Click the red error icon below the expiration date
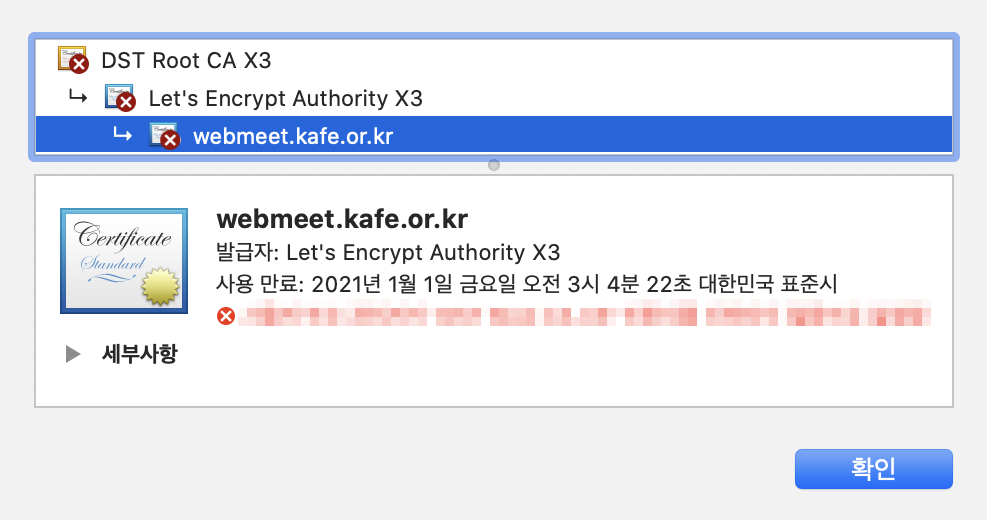 226,315
